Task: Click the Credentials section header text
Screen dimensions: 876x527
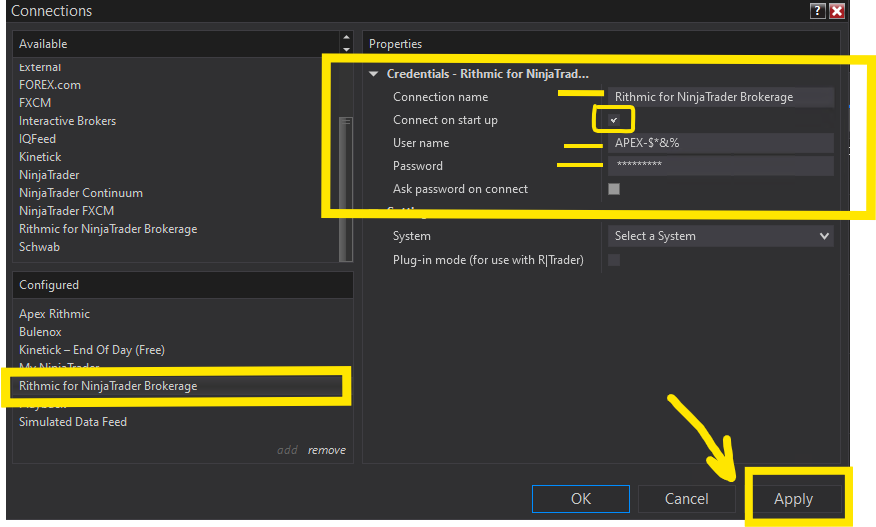Action: pos(487,74)
